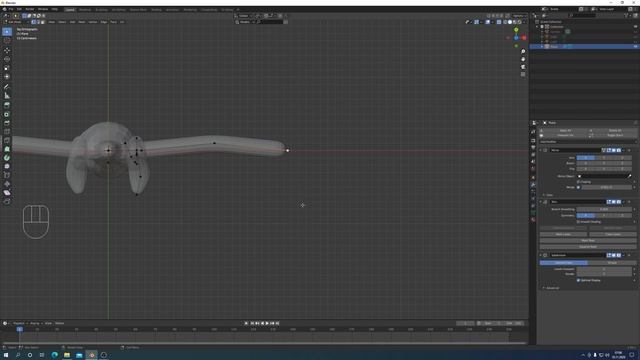Click Mark Loose in Skin modifier
Viewport: 640px width, 360px height.
[x=563, y=234]
